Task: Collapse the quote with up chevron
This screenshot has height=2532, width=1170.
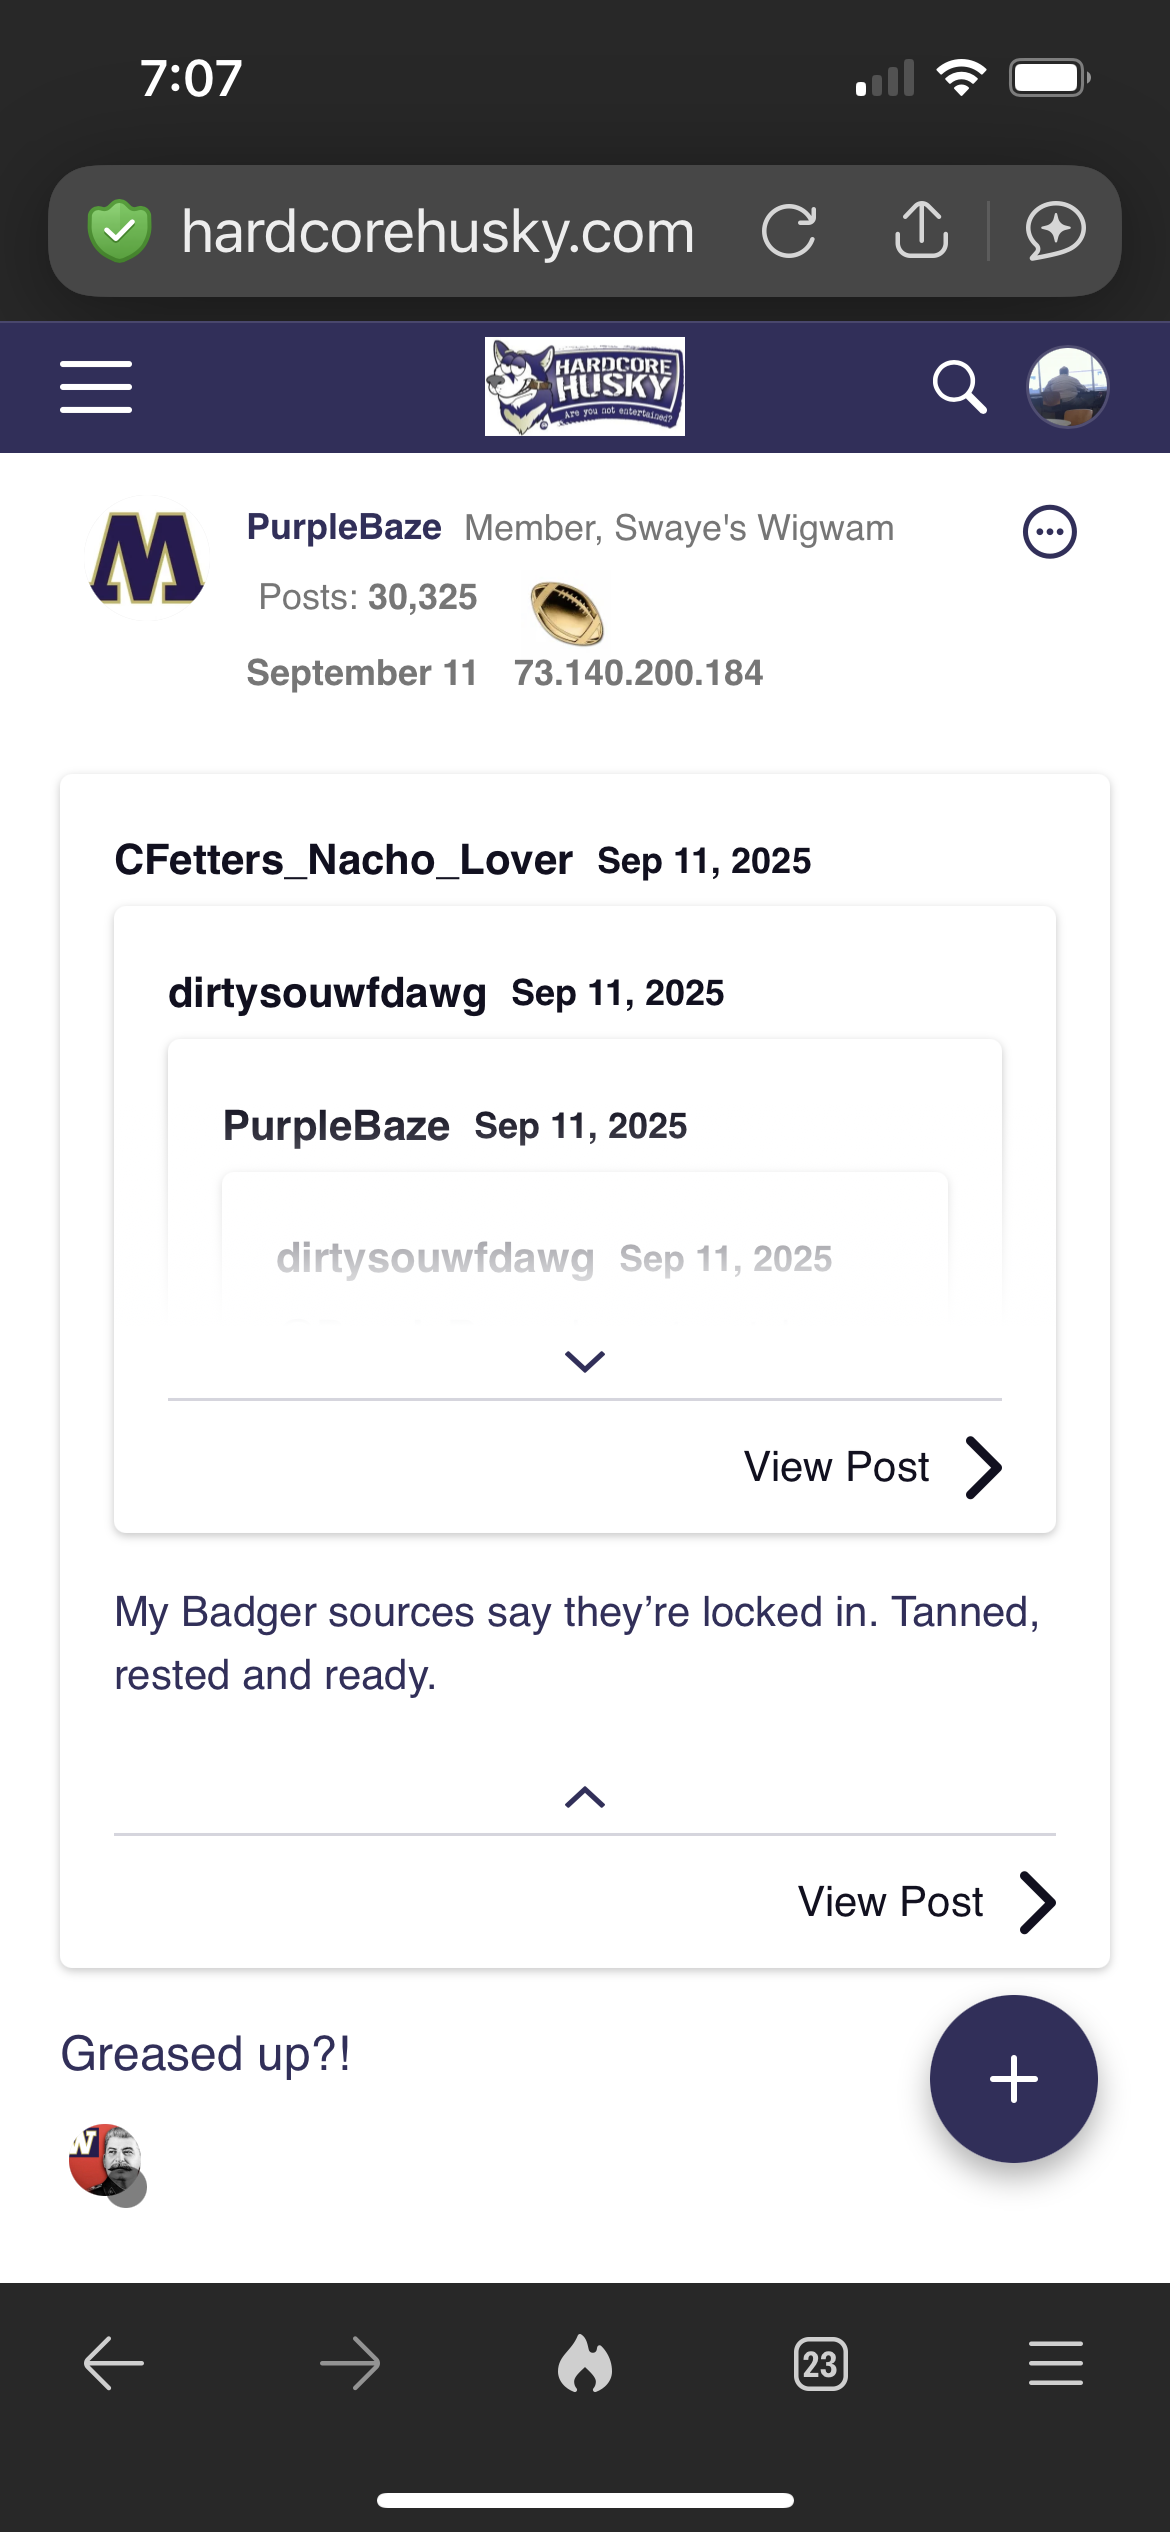Action: (x=585, y=1797)
